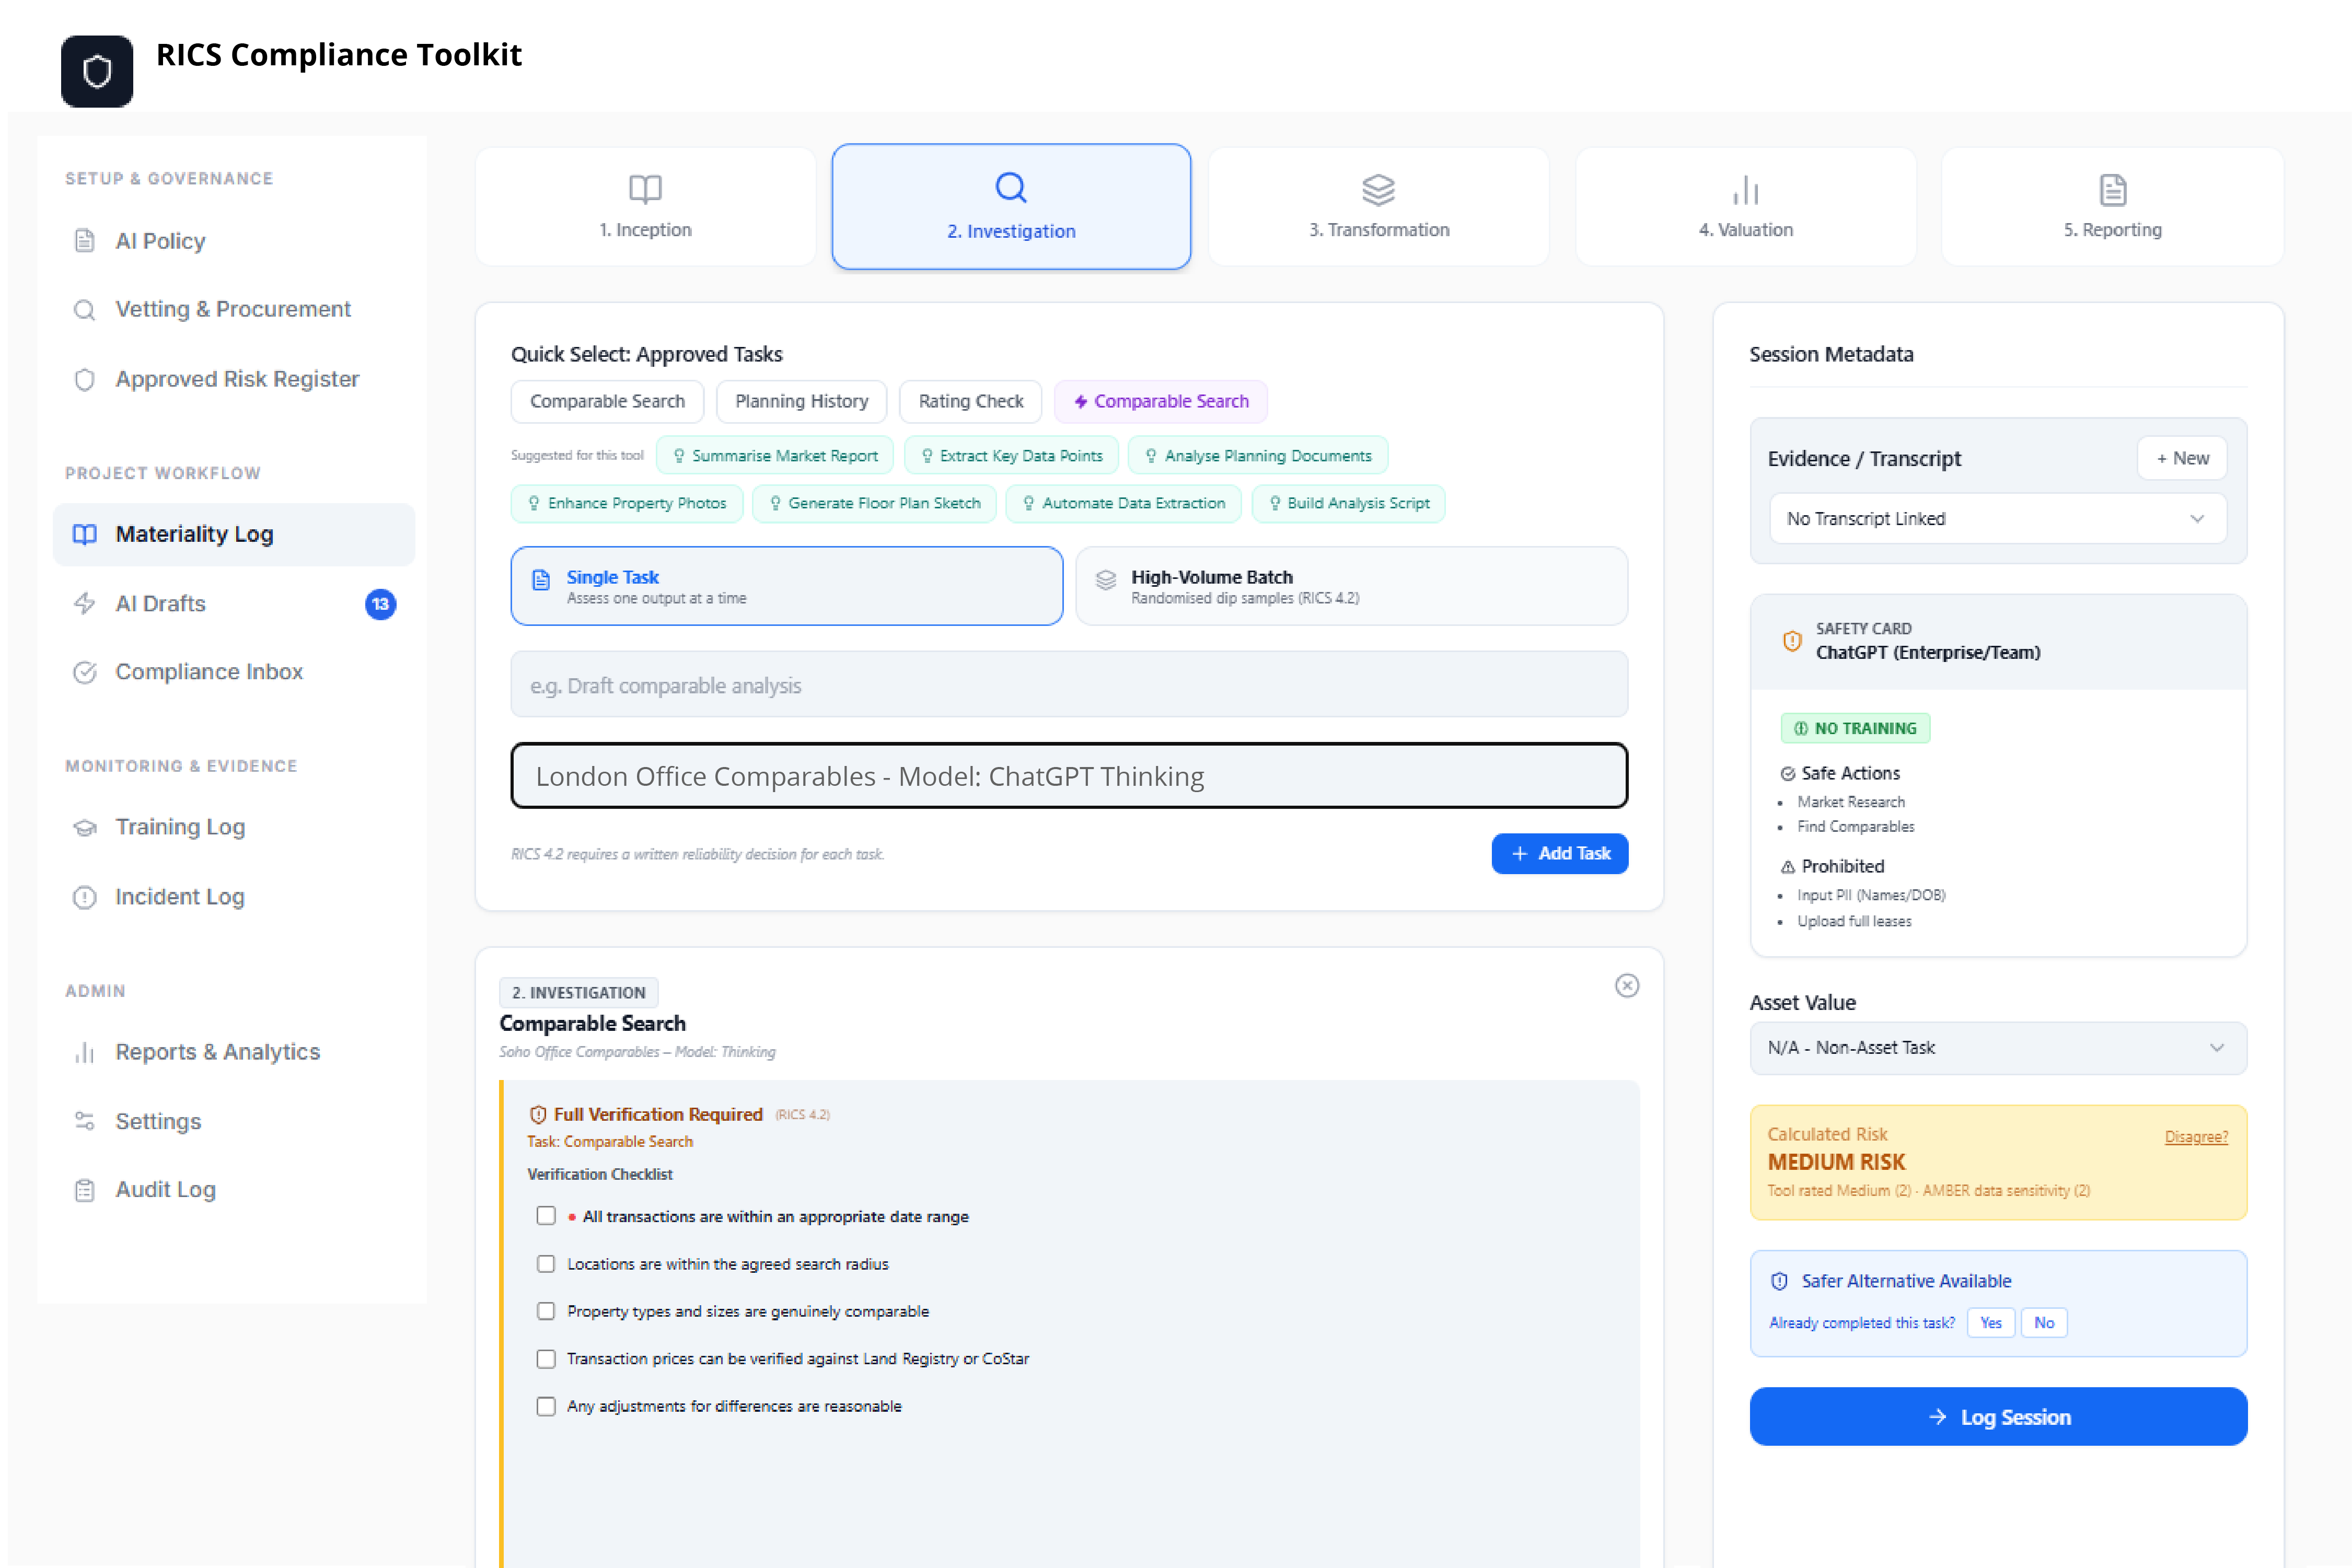The height and width of the screenshot is (1568, 2352).
Task: Click the Approved Risk Register shield icon
Action: [x=85, y=379]
